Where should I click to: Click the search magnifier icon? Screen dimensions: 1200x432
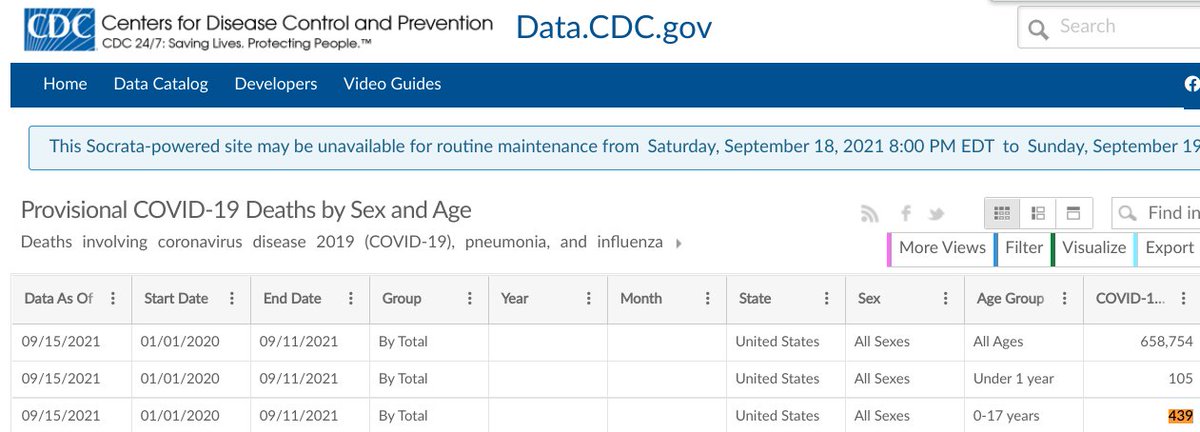pos(1040,28)
